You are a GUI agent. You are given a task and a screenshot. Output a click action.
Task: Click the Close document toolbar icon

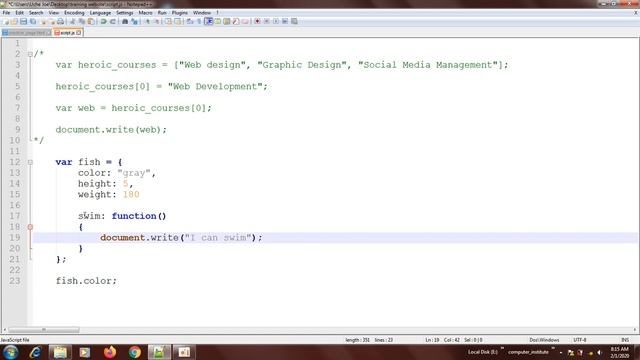tap(43, 21)
